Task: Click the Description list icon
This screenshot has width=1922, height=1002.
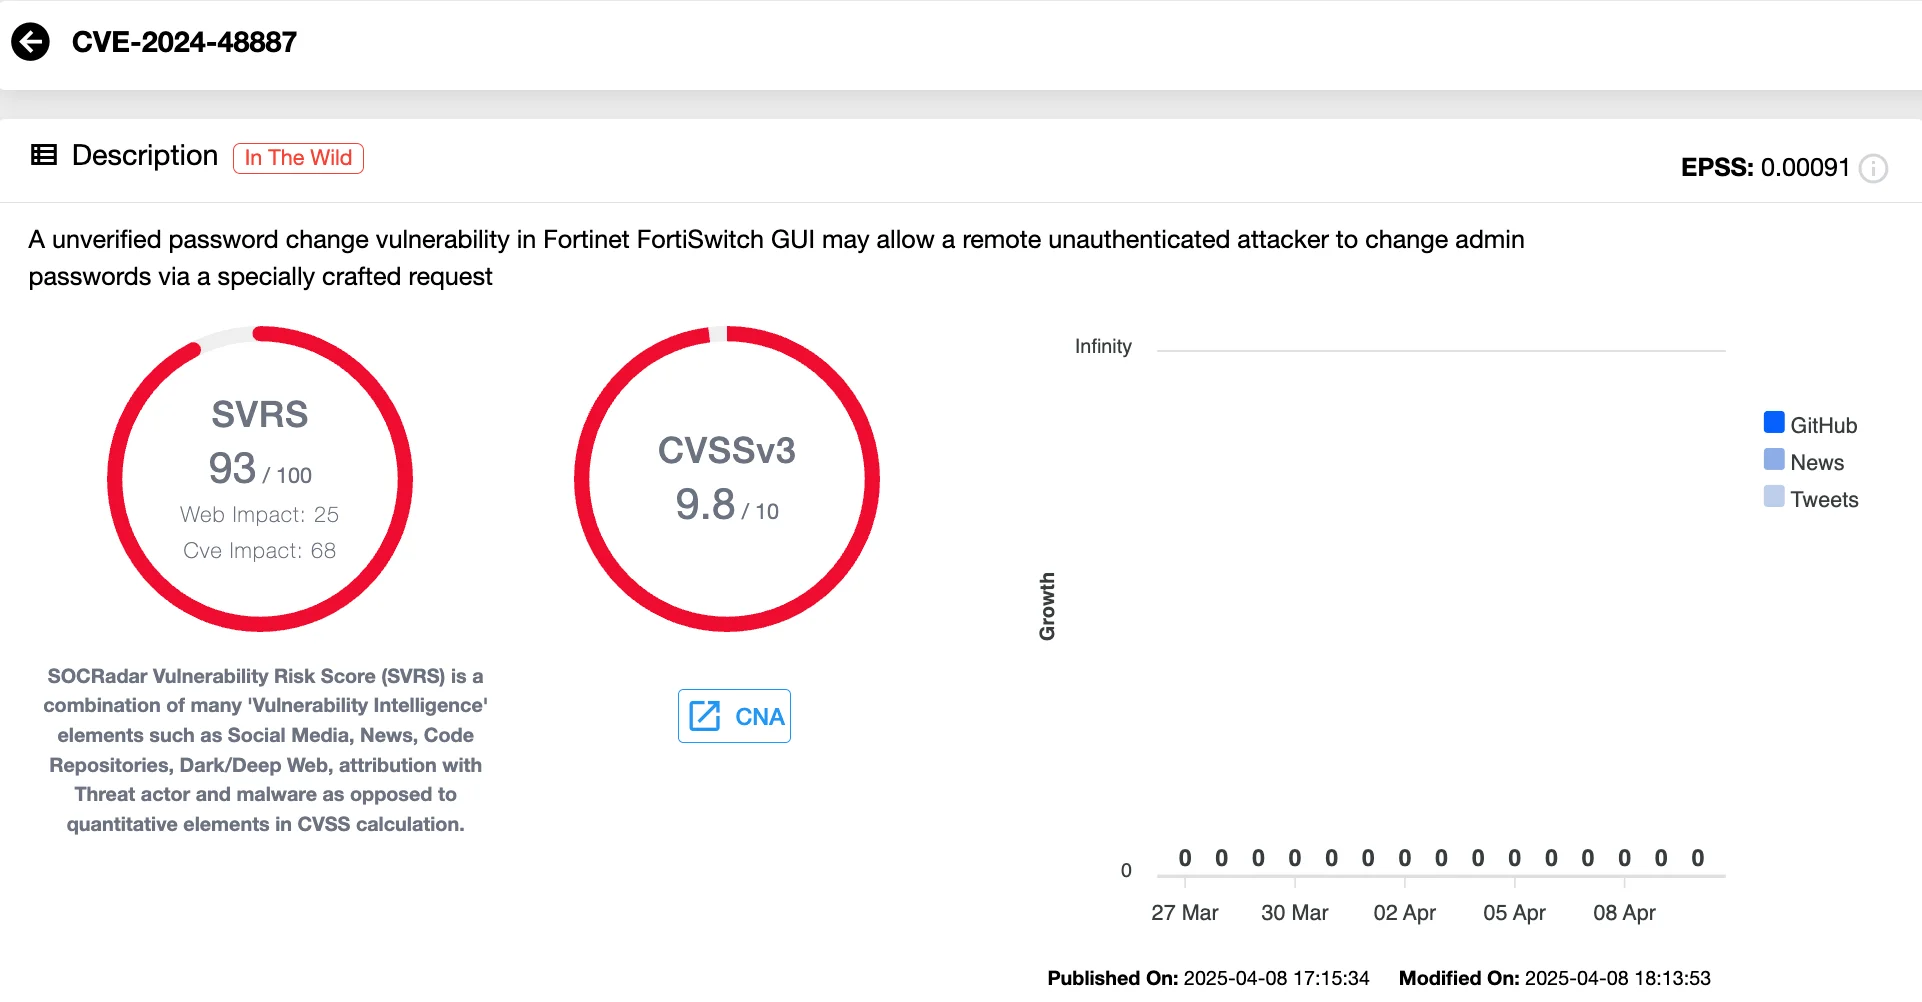Action: coord(44,155)
